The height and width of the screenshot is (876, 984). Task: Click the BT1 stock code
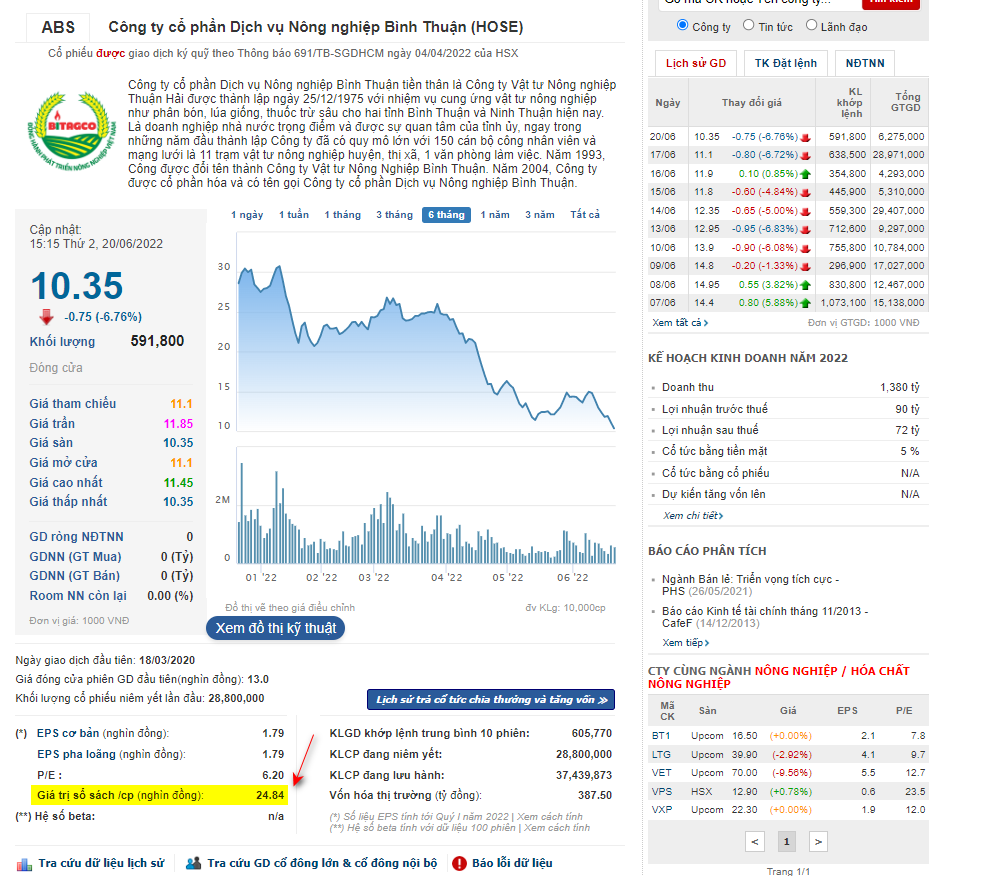pos(661,736)
